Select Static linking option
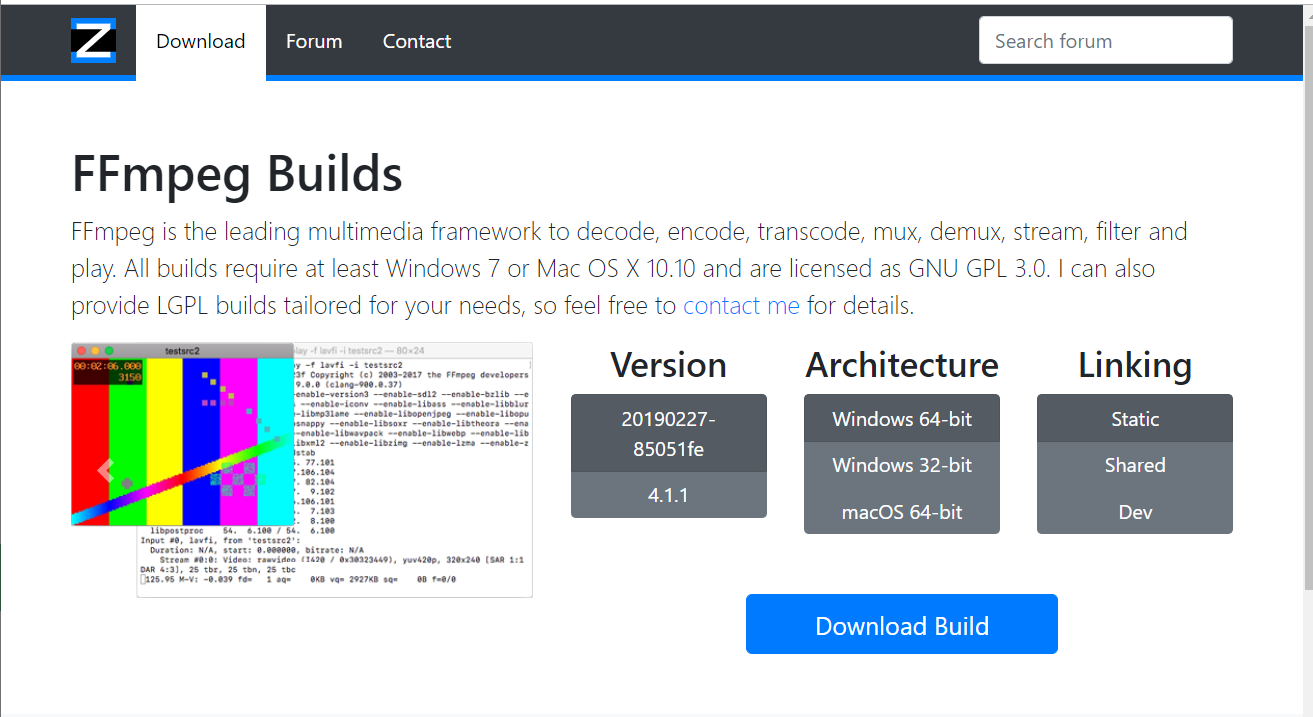This screenshot has width=1313, height=717. point(1134,418)
